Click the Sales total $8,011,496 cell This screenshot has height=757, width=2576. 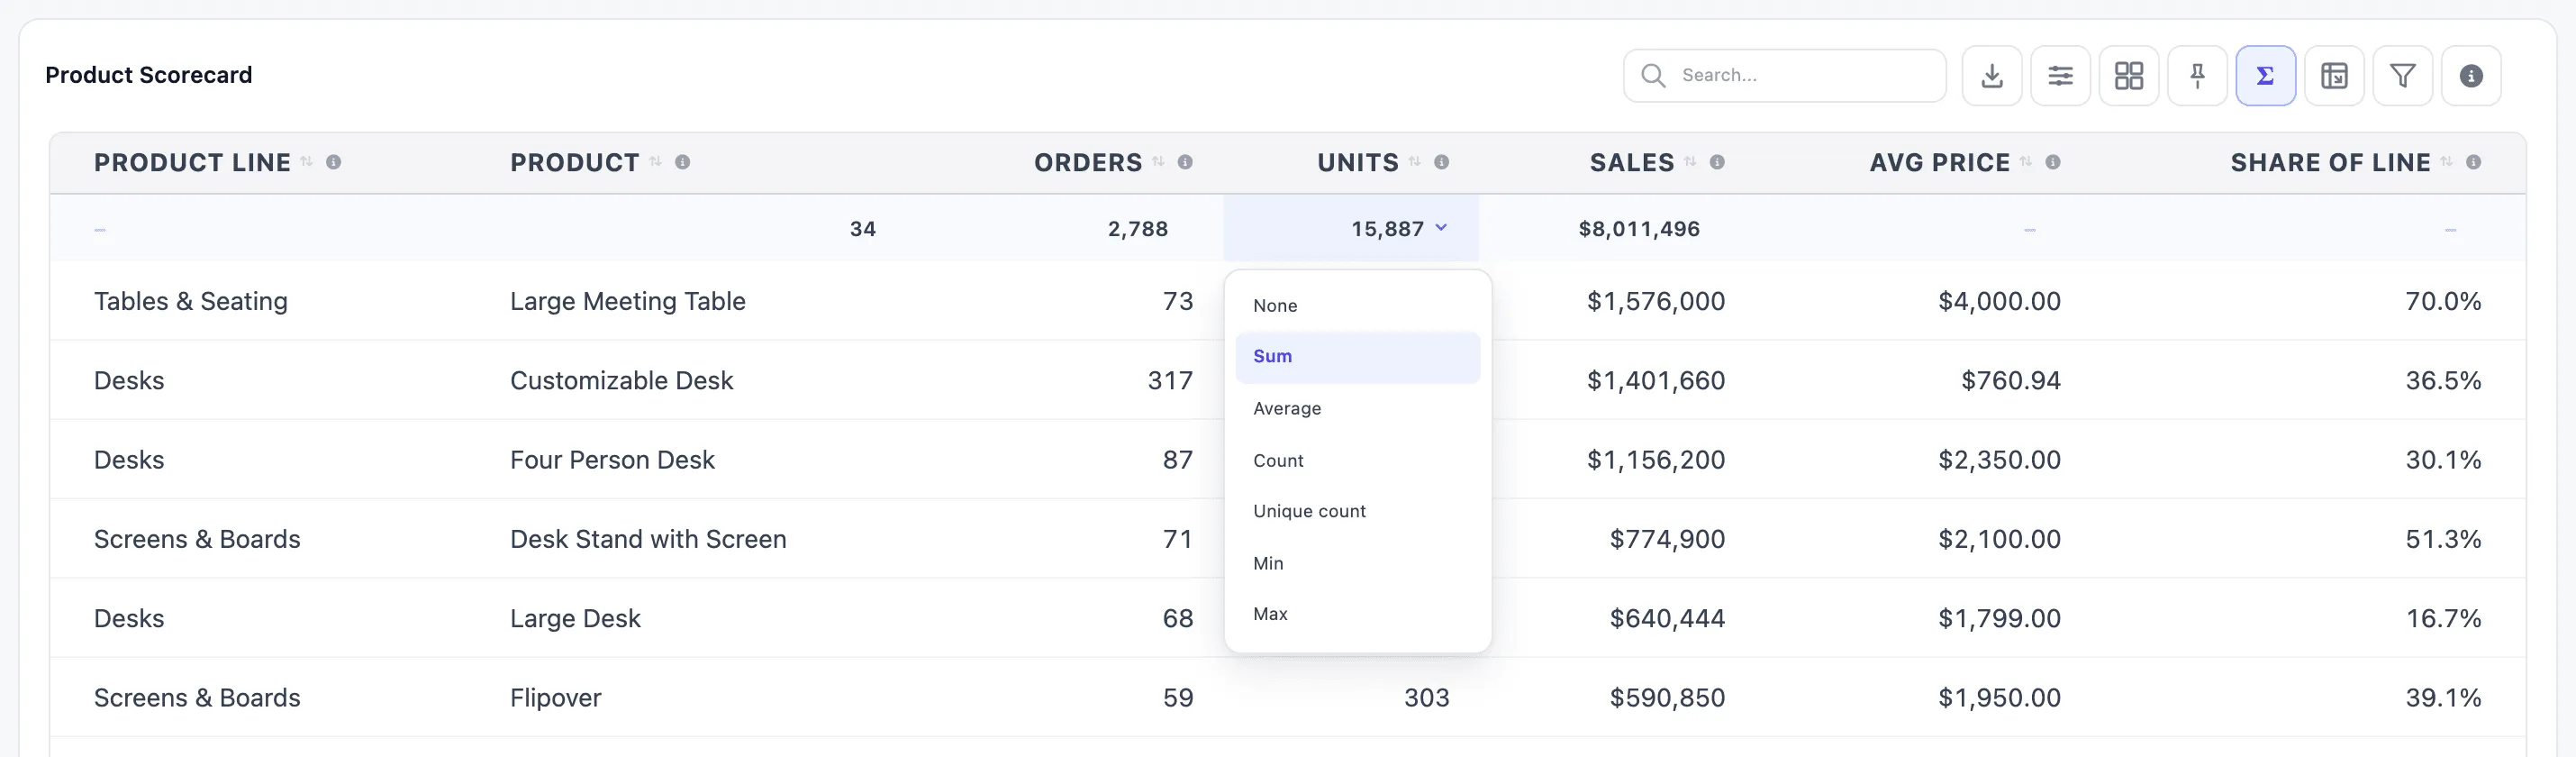1639,229
